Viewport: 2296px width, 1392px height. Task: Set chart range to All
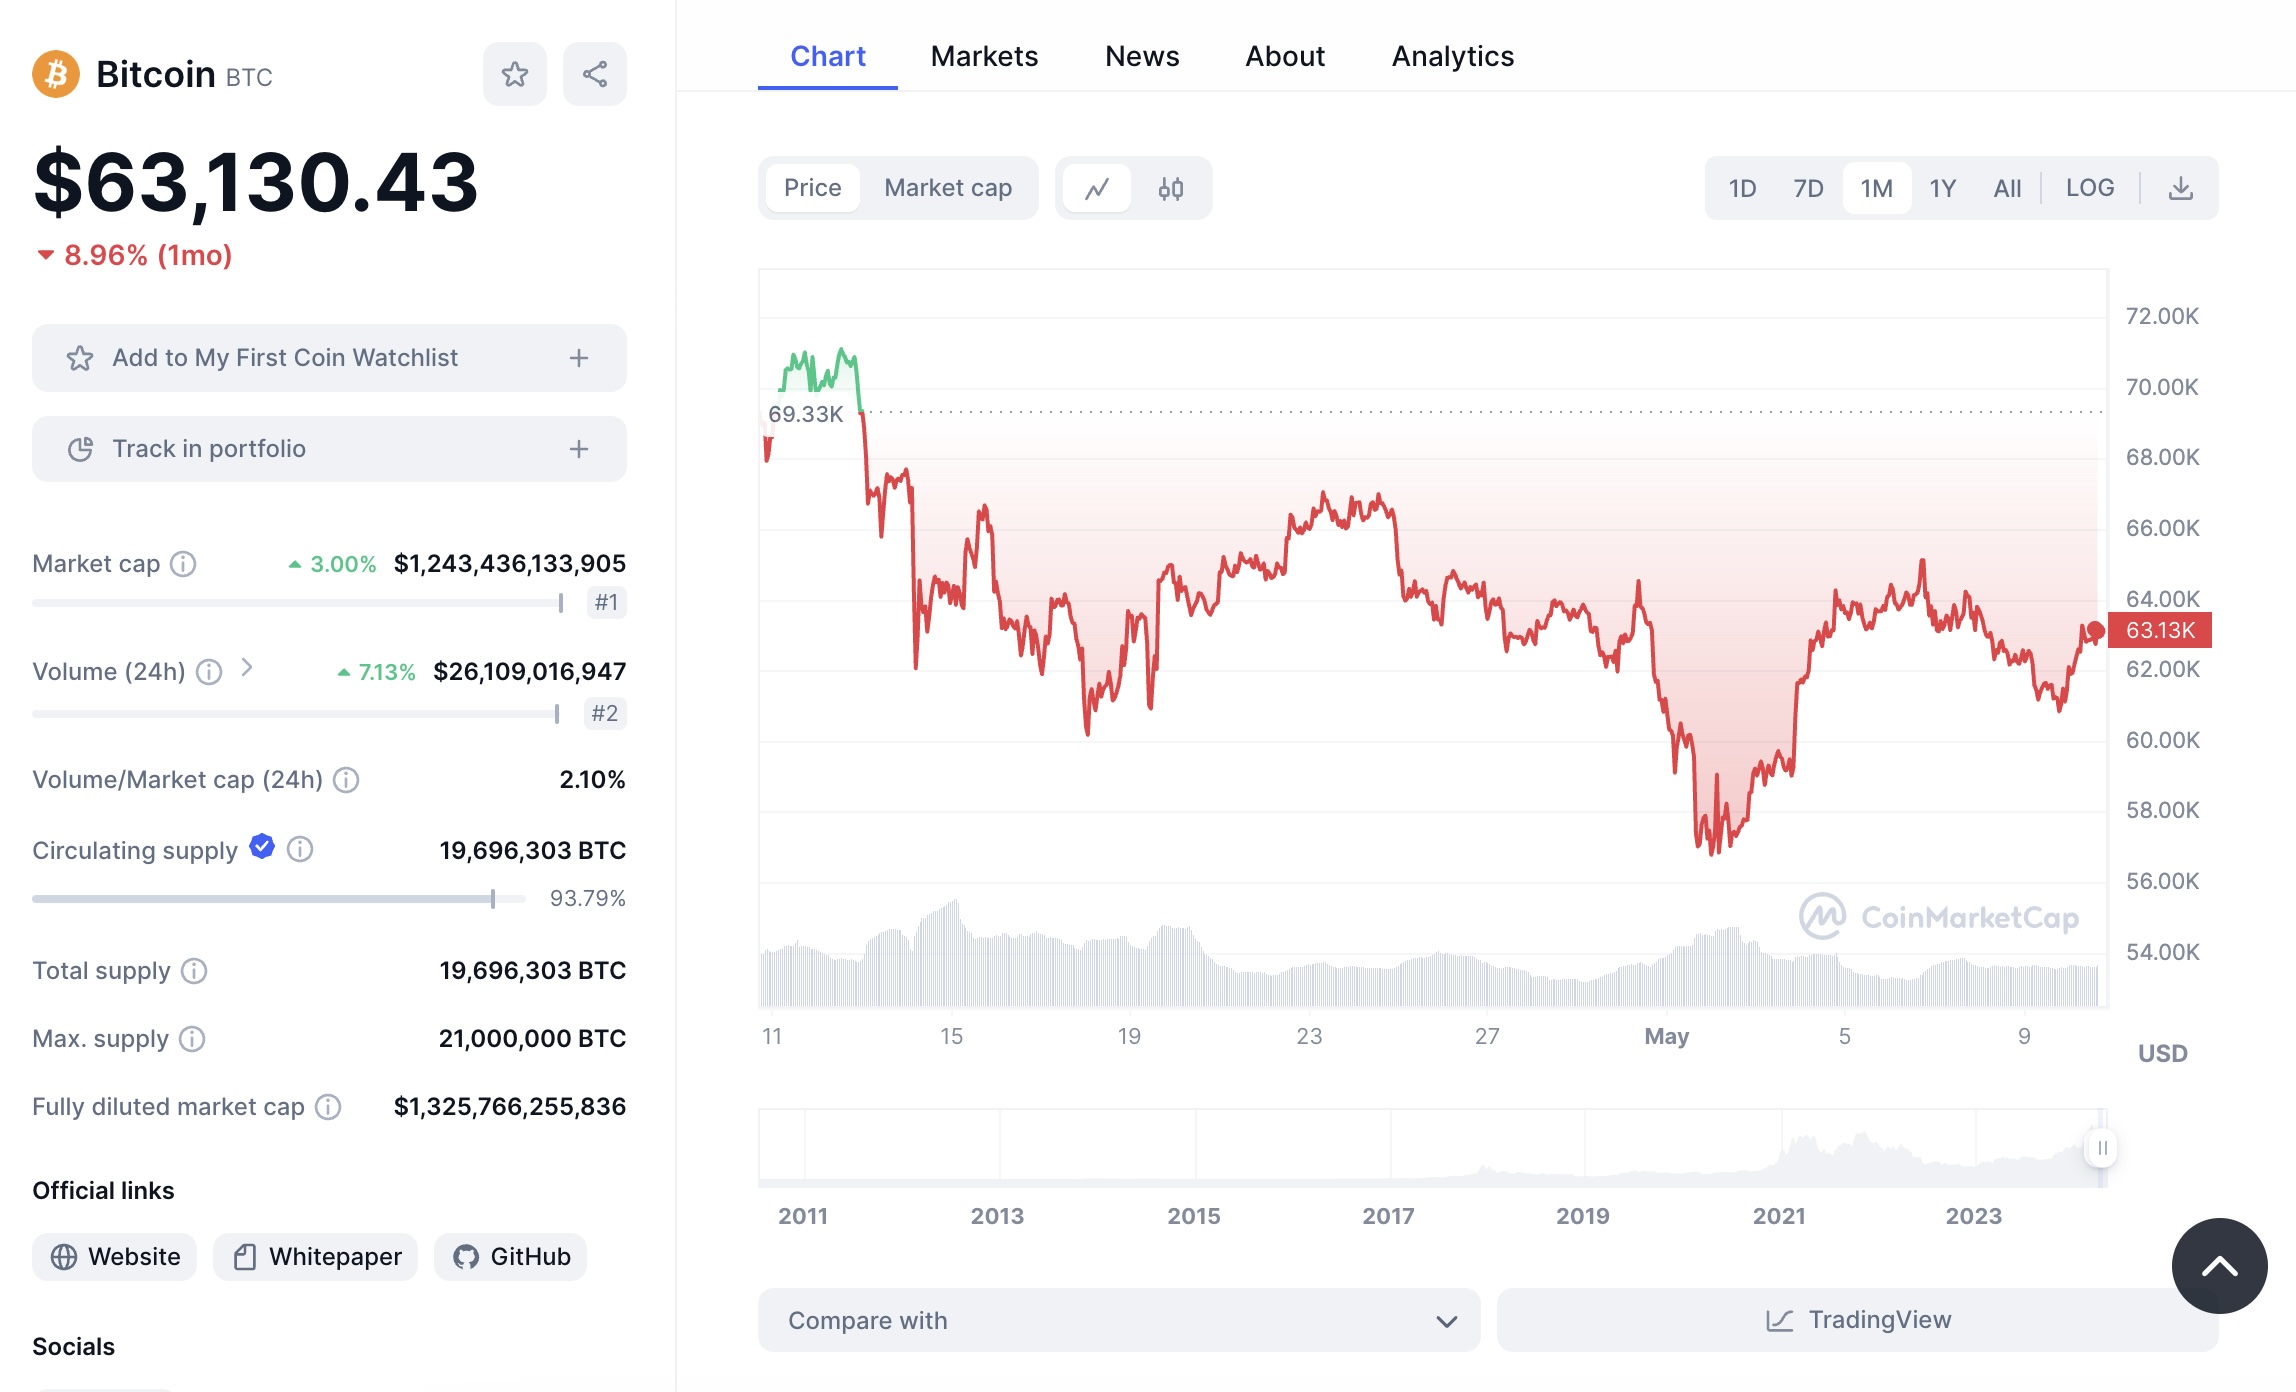[2007, 188]
